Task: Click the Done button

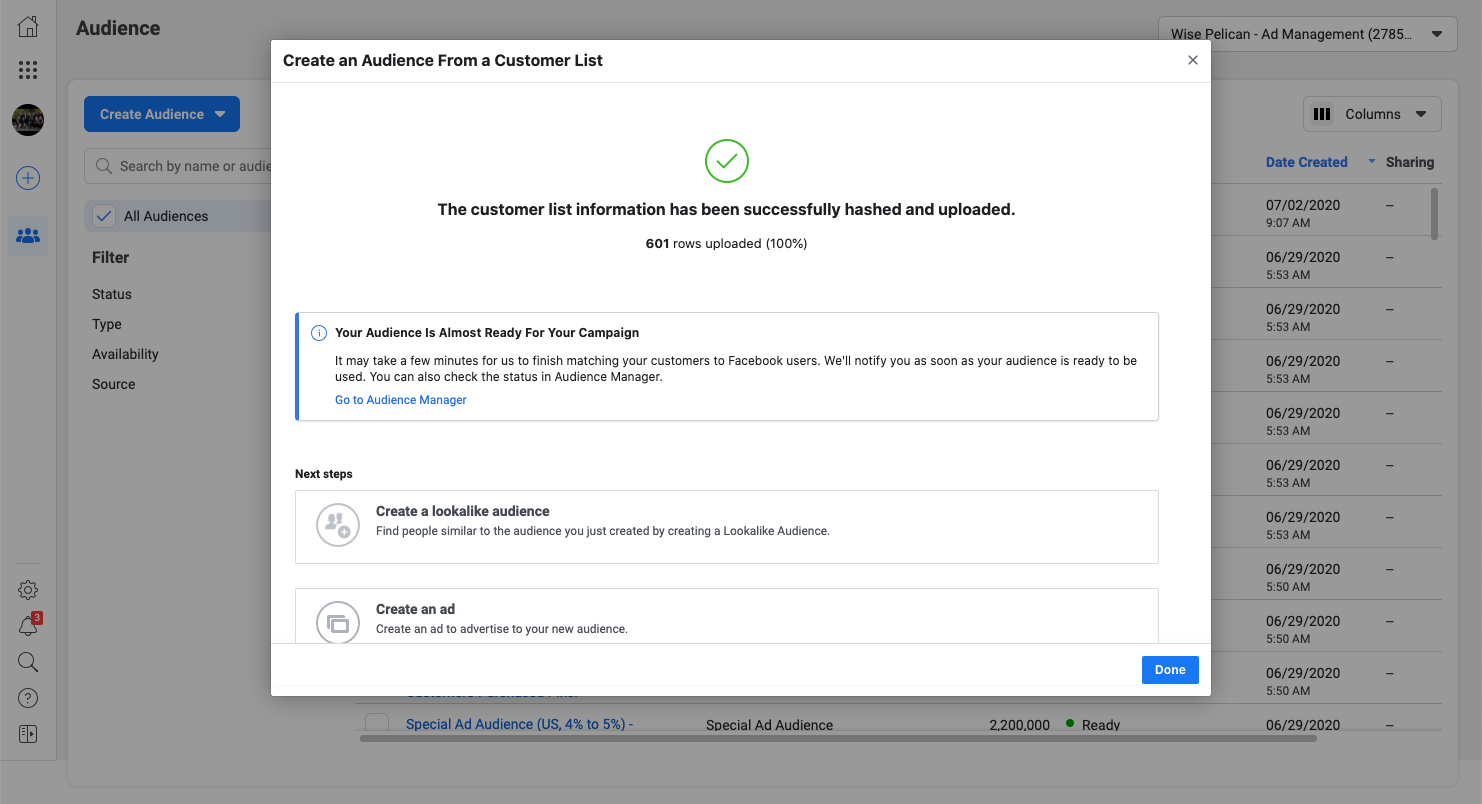Action: point(1170,670)
